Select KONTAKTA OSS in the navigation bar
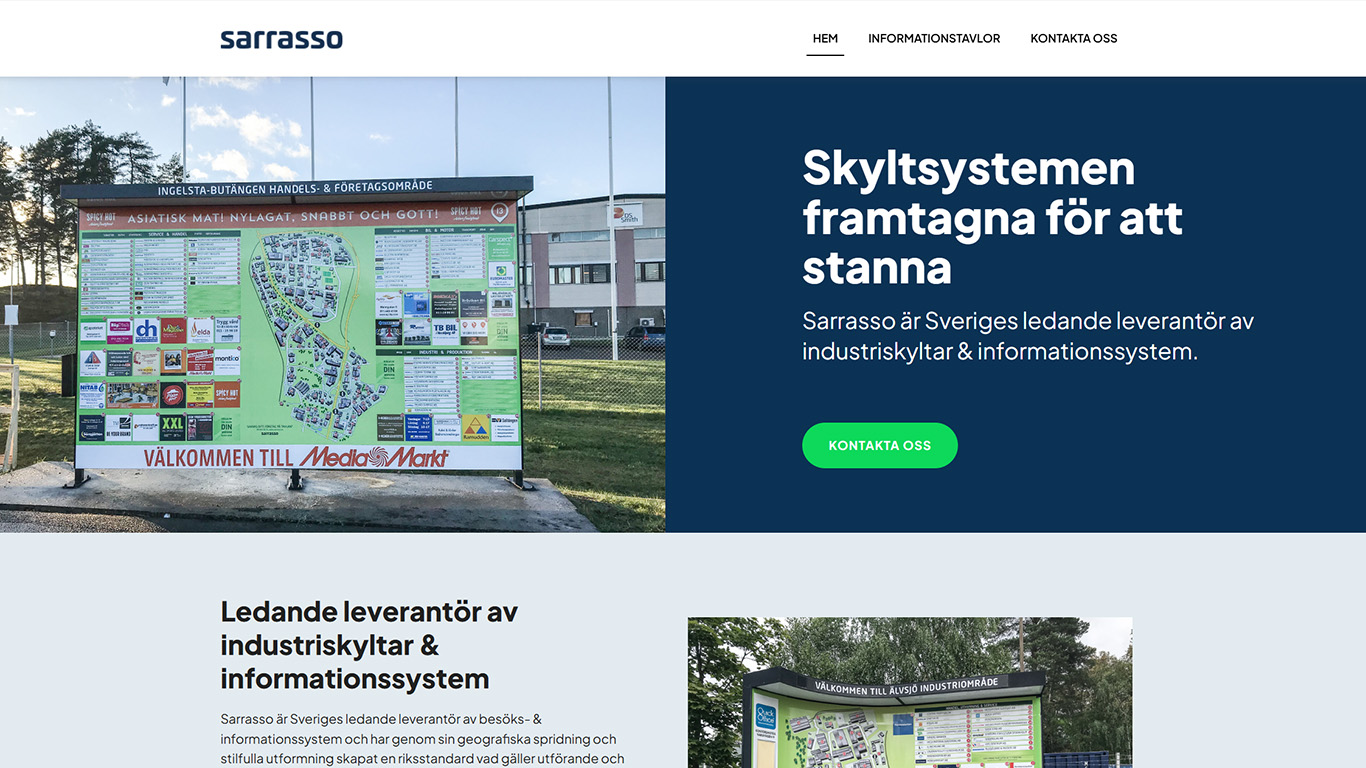The width and height of the screenshot is (1366, 768). 1073,39
